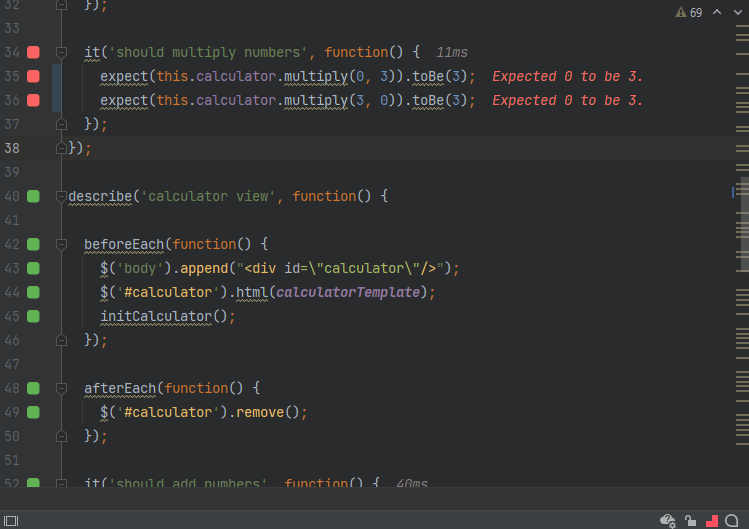
Task: Click the red coverage marker on line 36
Action: click(x=33, y=100)
